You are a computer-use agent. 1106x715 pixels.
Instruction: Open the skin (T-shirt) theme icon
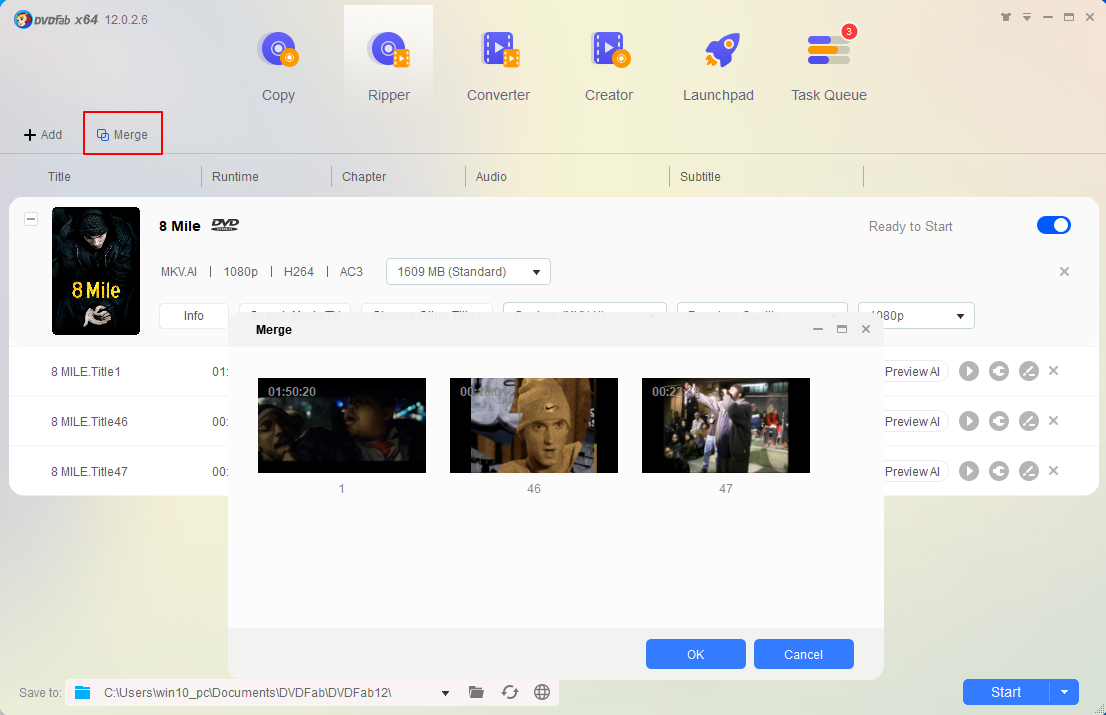(x=1006, y=17)
